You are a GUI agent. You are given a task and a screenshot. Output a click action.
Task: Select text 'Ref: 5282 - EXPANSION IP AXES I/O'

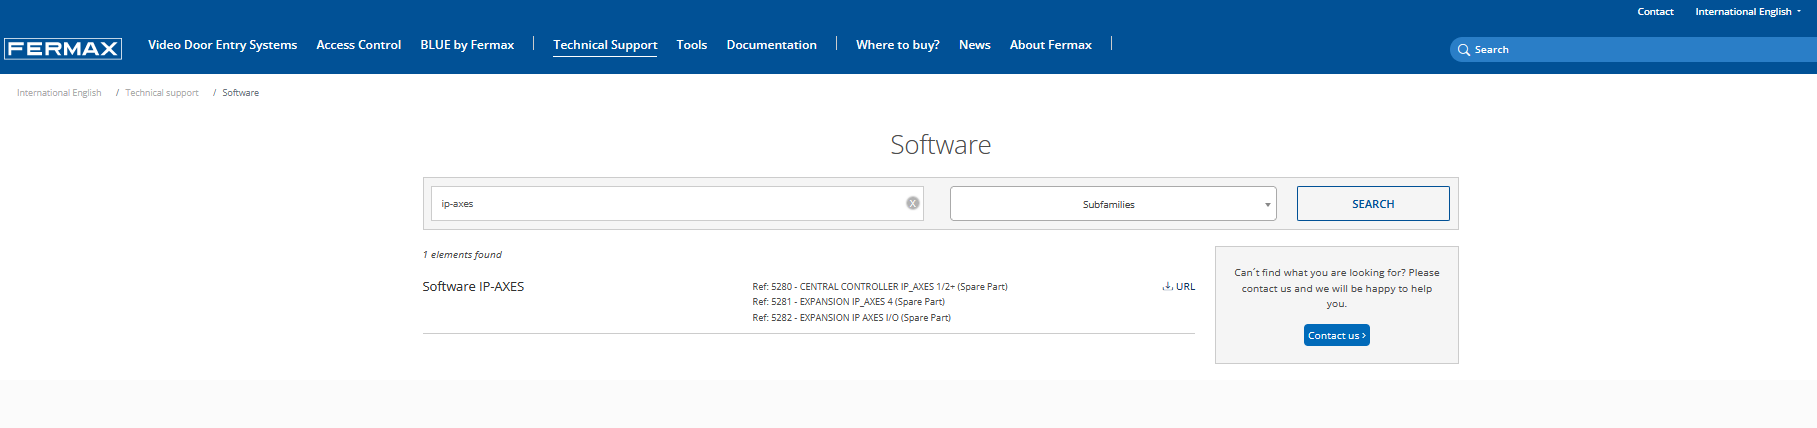tap(826, 318)
